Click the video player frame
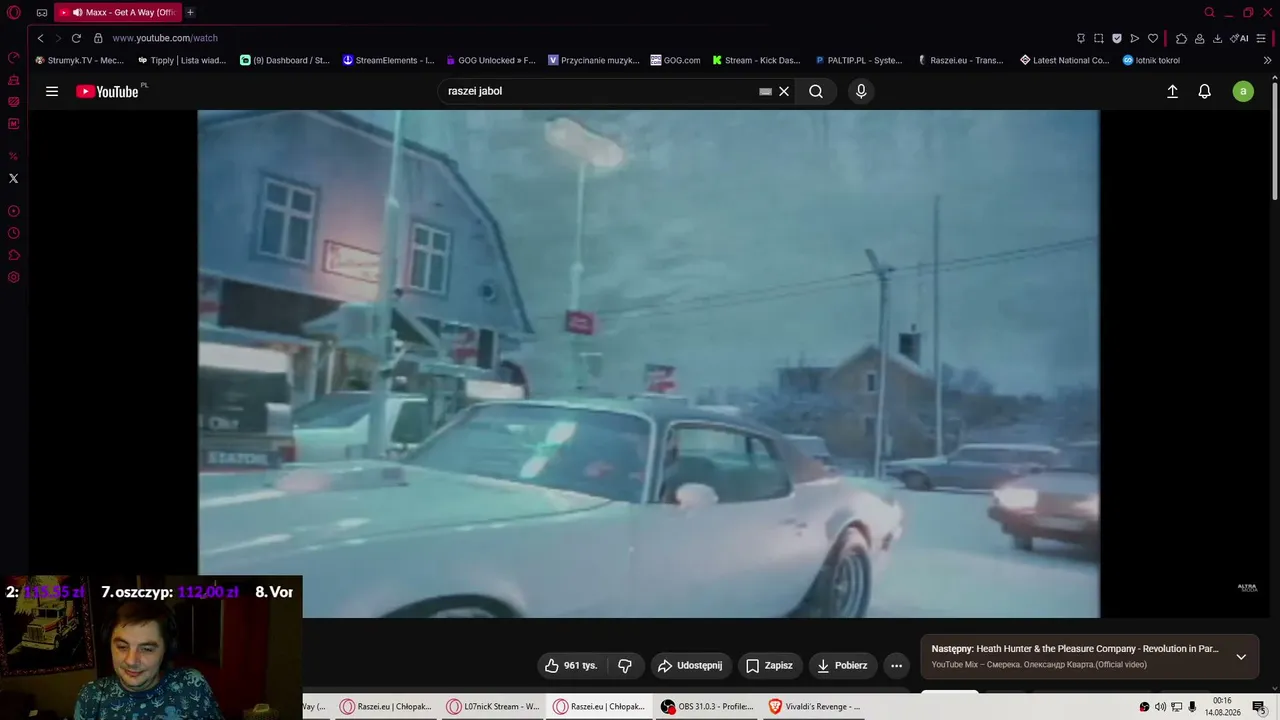The width and height of the screenshot is (1280, 720). point(648,364)
